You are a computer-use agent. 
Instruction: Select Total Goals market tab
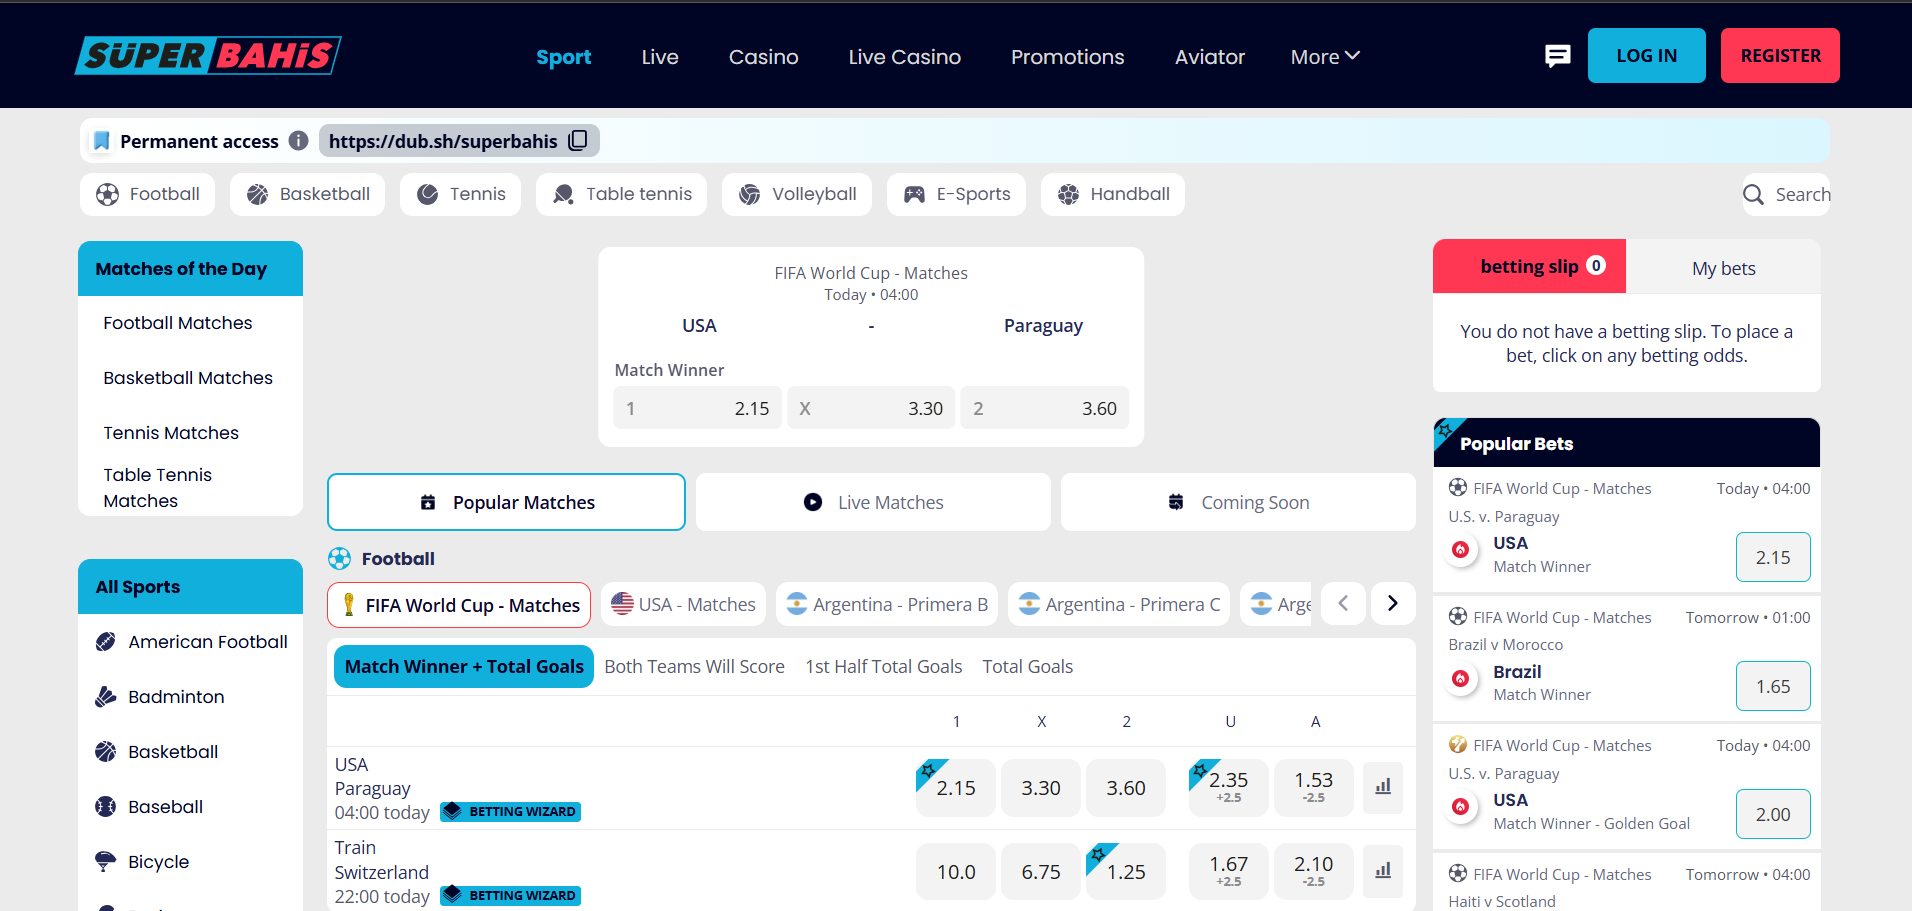pos(1027,667)
